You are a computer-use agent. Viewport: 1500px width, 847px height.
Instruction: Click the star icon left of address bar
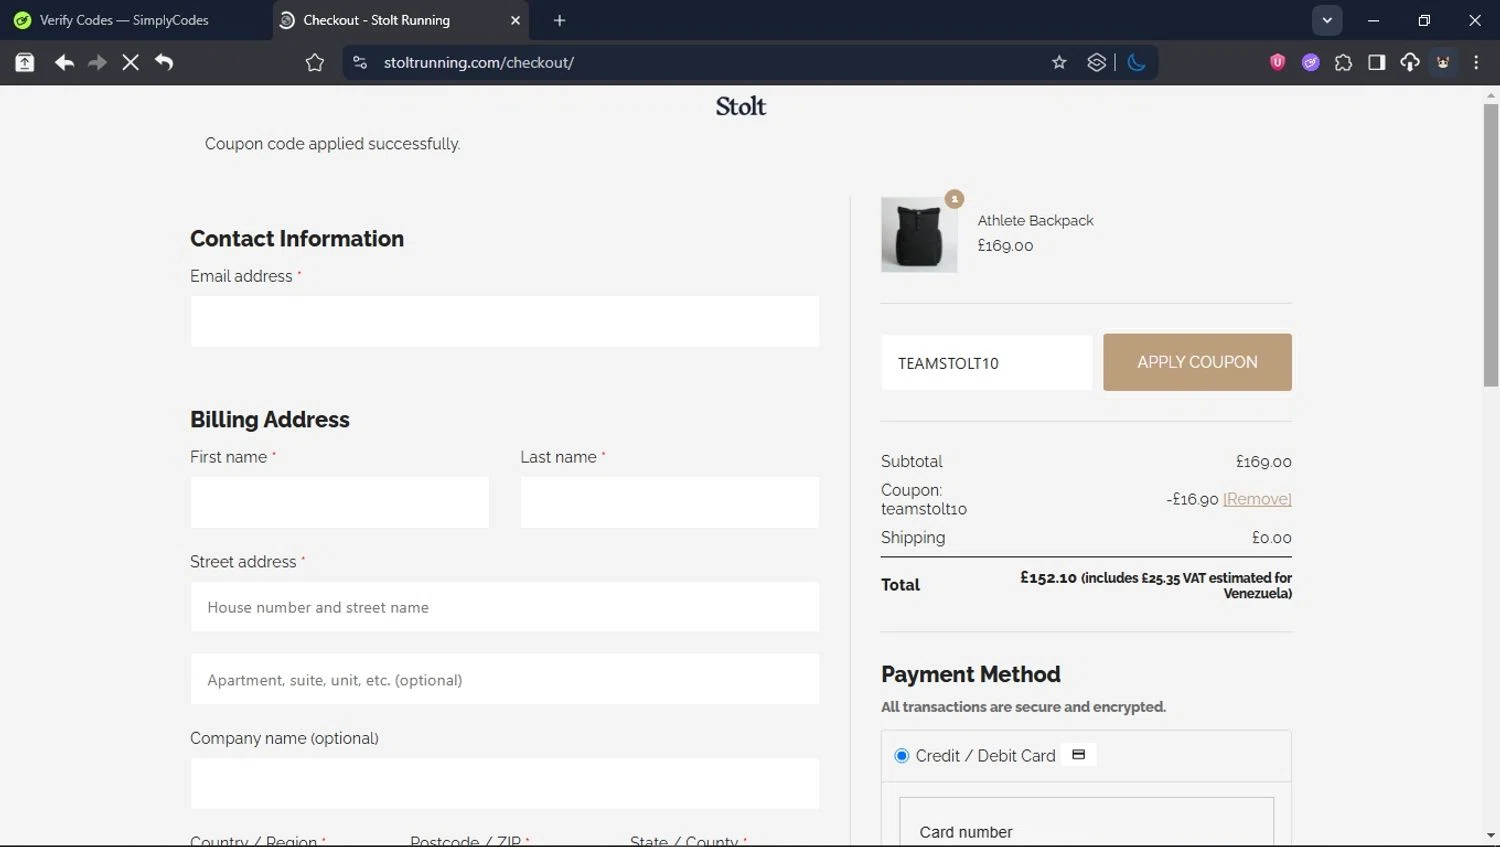[315, 63]
